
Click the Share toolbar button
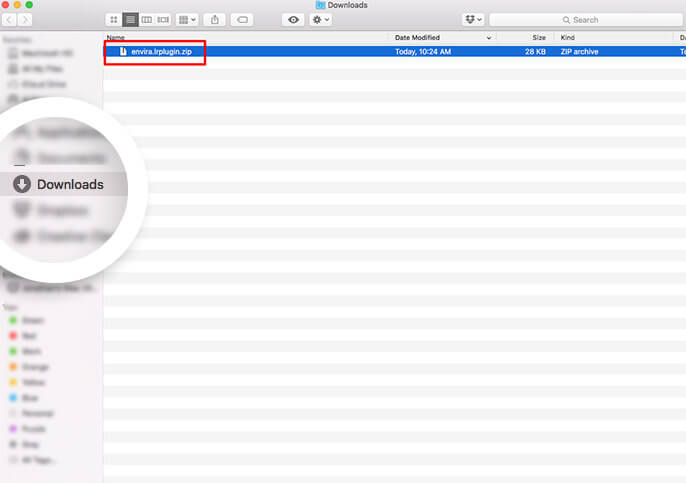pyautogui.click(x=215, y=20)
